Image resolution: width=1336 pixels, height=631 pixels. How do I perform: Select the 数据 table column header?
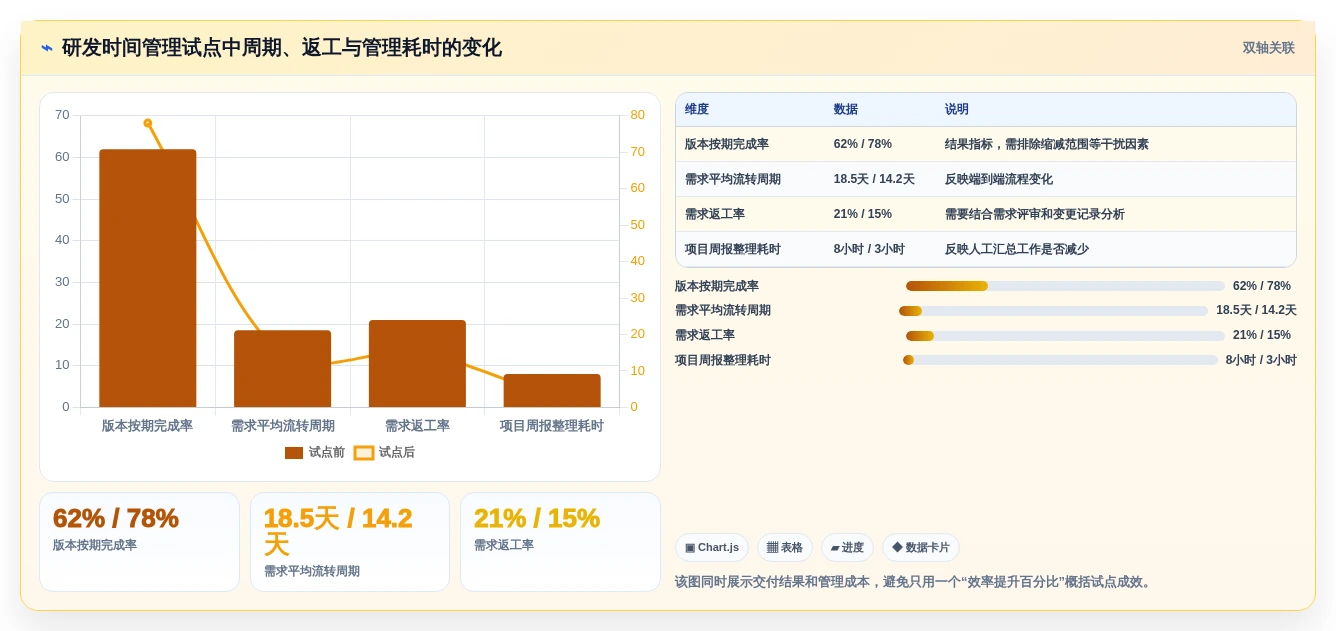point(846,110)
